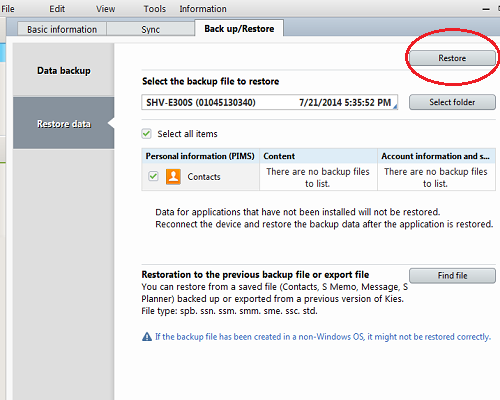
Task: Click the Find file button
Action: pos(452,276)
